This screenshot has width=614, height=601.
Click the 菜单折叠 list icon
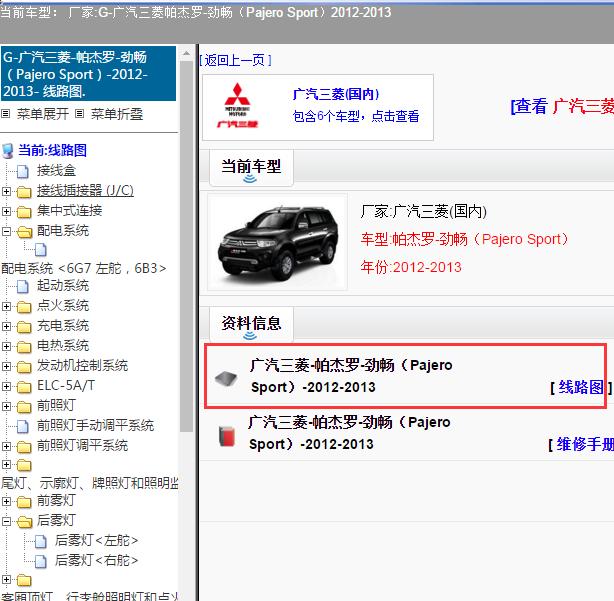(79, 114)
